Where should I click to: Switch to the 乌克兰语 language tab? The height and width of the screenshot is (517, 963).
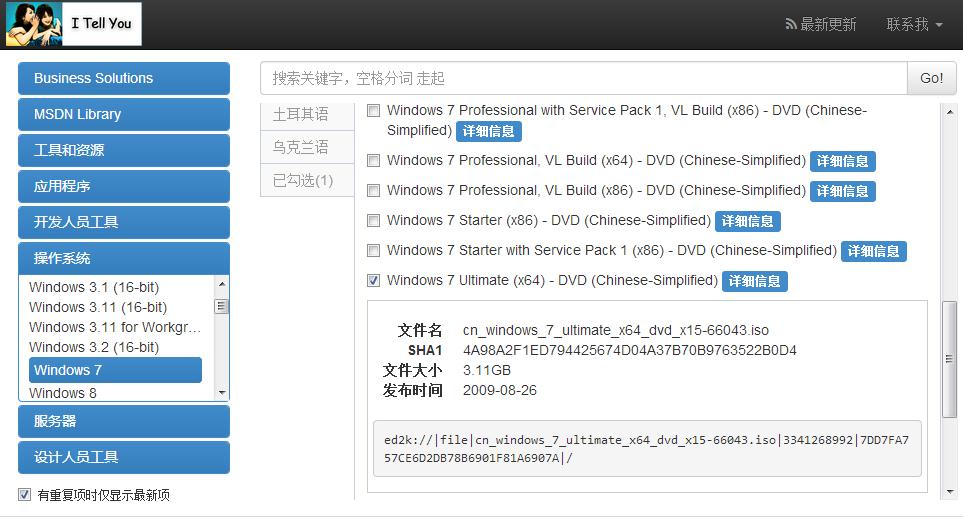[x=307, y=147]
